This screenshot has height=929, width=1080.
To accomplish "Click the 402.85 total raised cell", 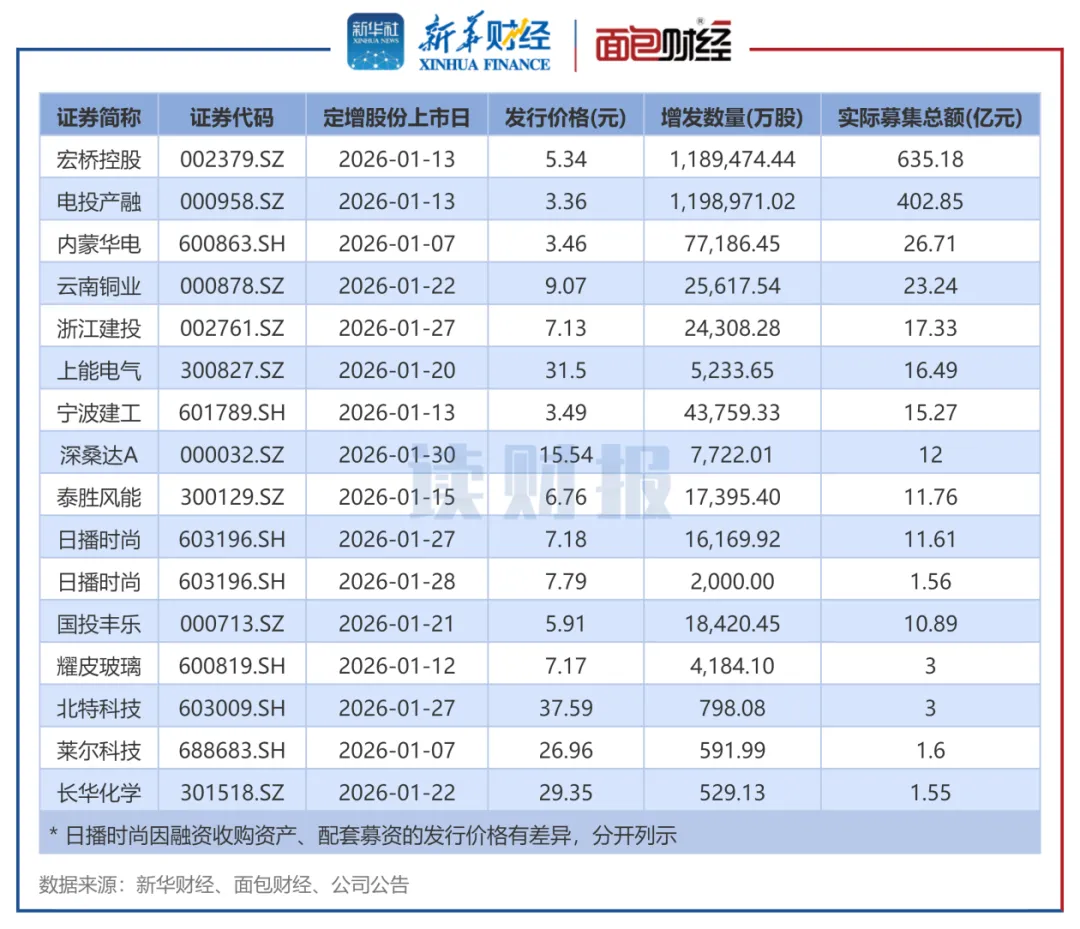I will [930, 201].
